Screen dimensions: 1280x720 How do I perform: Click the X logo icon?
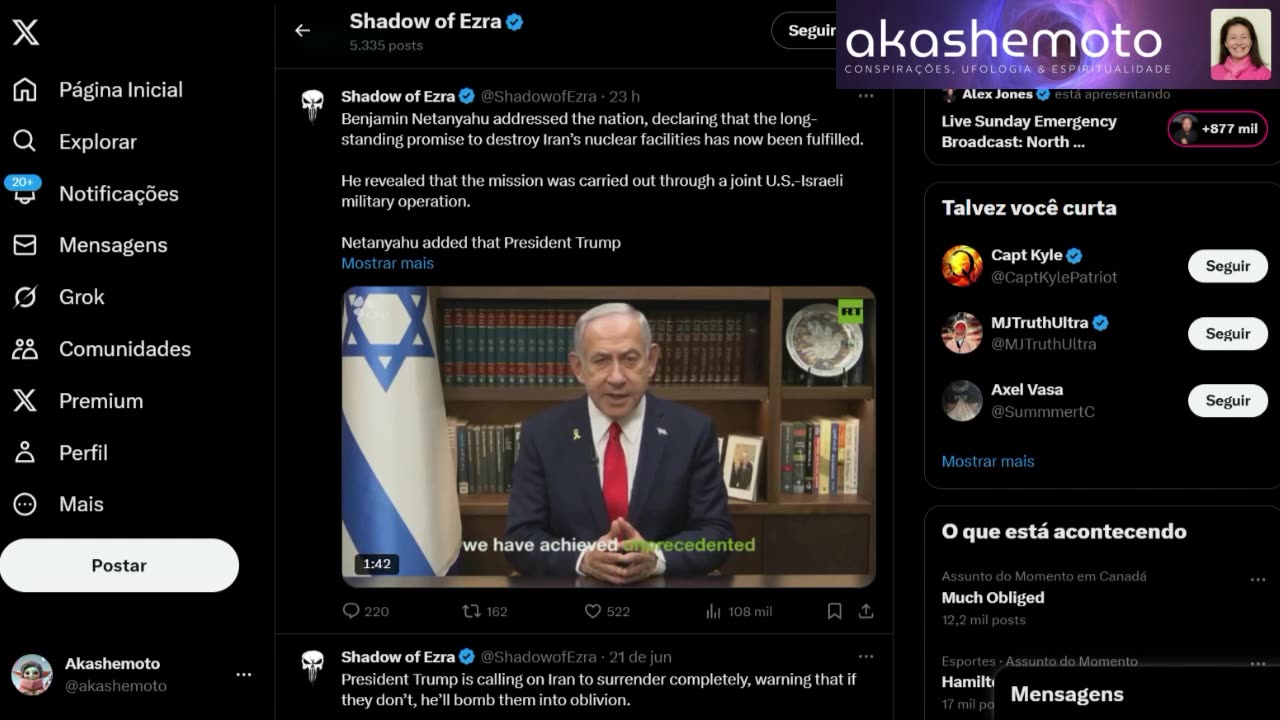coord(26,32)
